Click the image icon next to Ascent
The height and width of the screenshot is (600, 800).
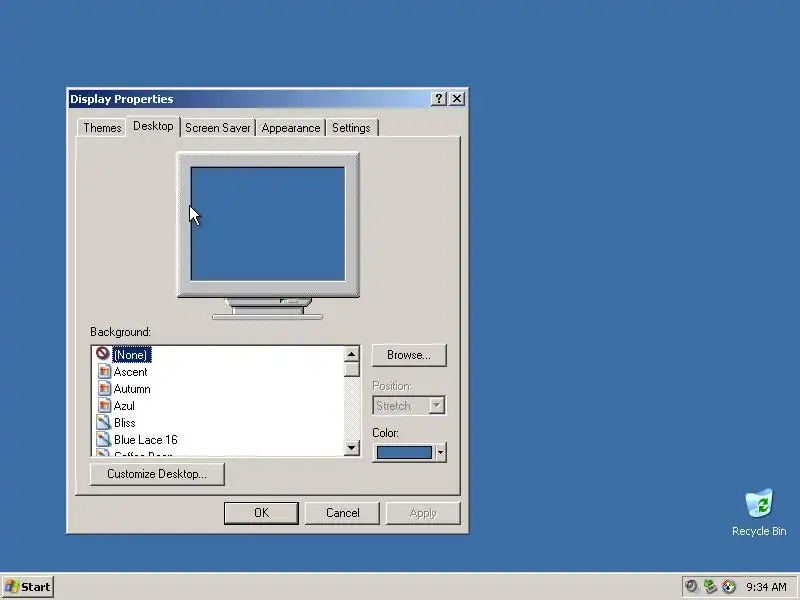pos(104,372)
